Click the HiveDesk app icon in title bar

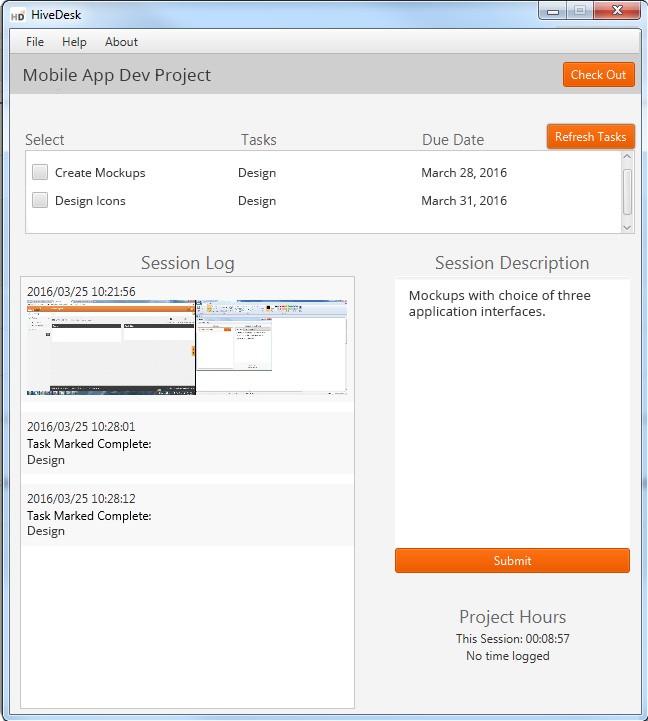tap(17, 16)
